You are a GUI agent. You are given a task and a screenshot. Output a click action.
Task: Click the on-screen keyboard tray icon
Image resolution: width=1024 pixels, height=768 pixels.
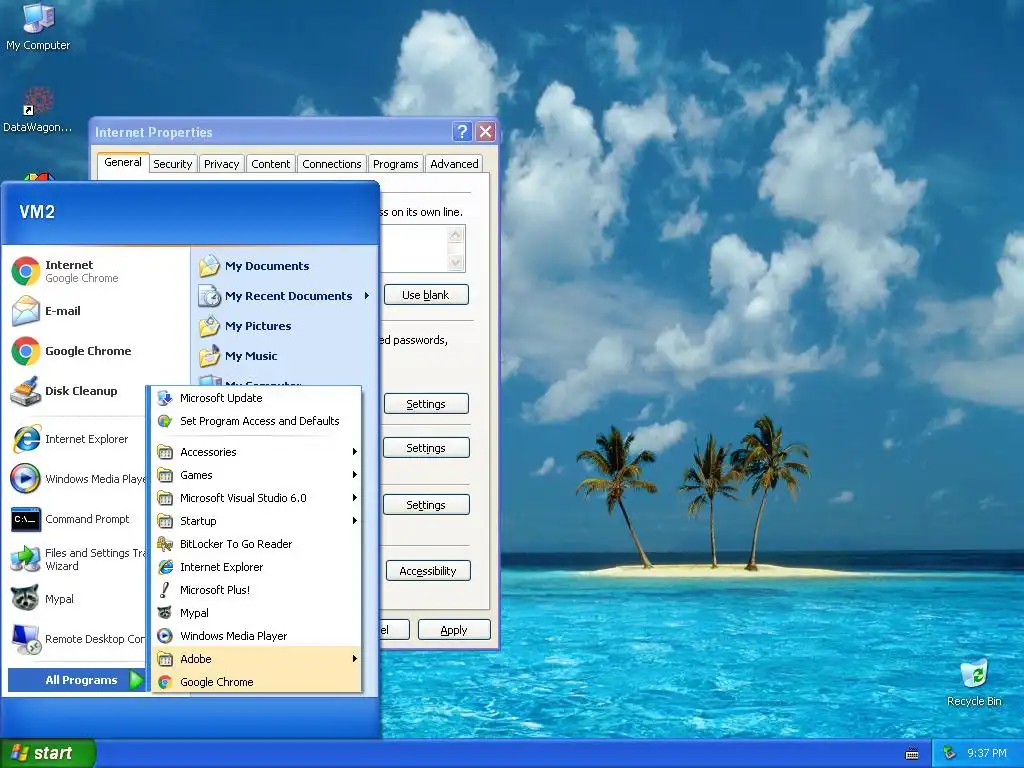click(x=912, y=754)
